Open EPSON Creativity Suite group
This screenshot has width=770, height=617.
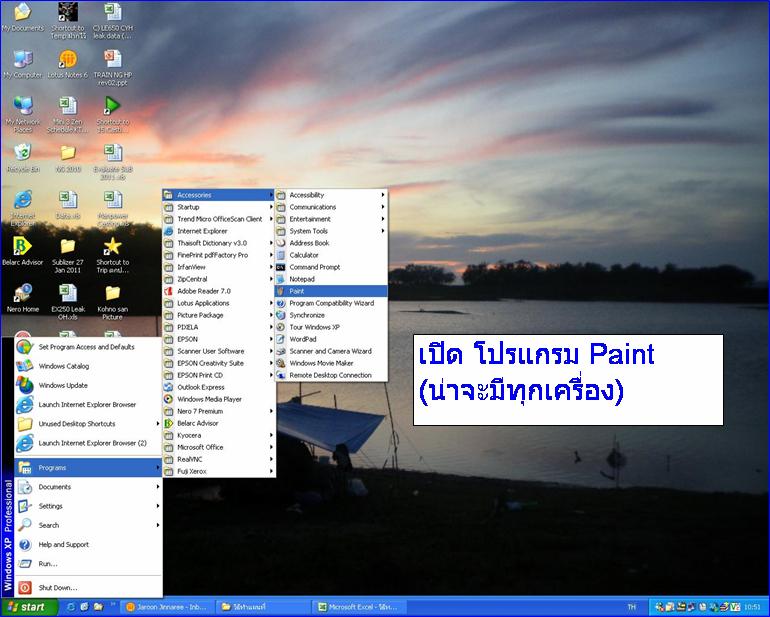point(219,363)
